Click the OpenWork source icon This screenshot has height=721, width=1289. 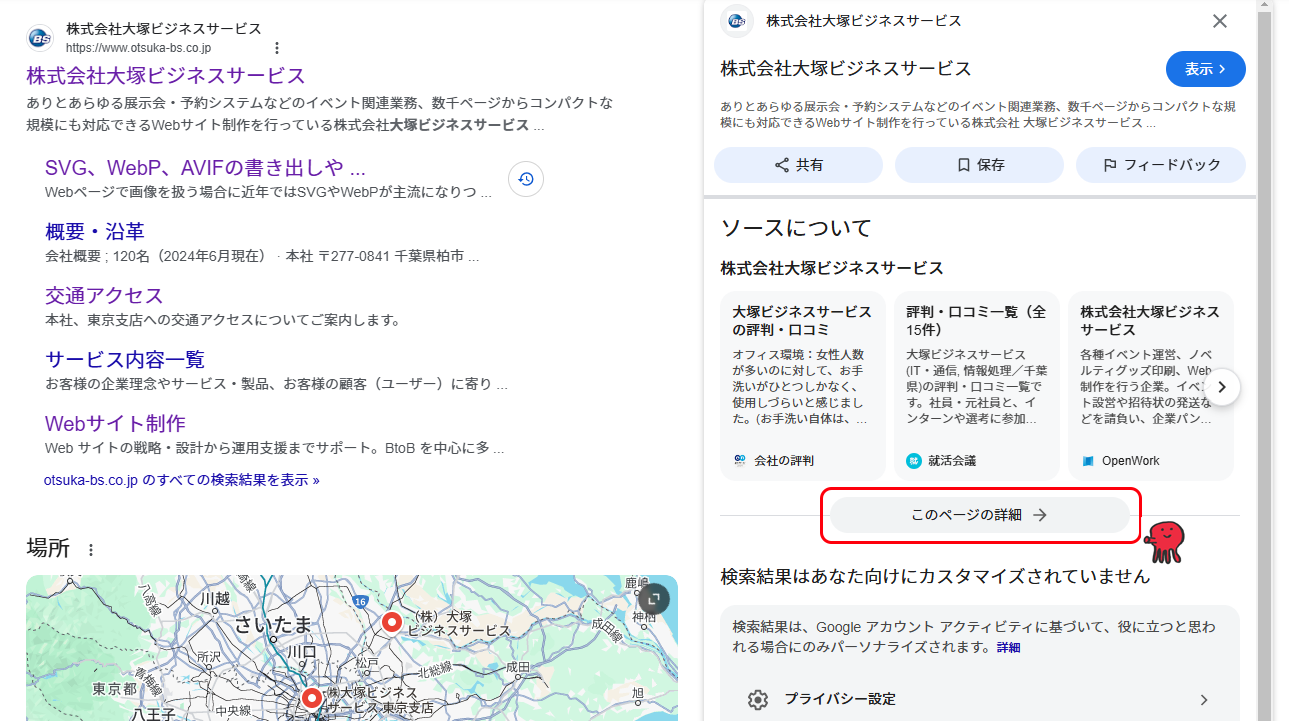[1088, 461]
